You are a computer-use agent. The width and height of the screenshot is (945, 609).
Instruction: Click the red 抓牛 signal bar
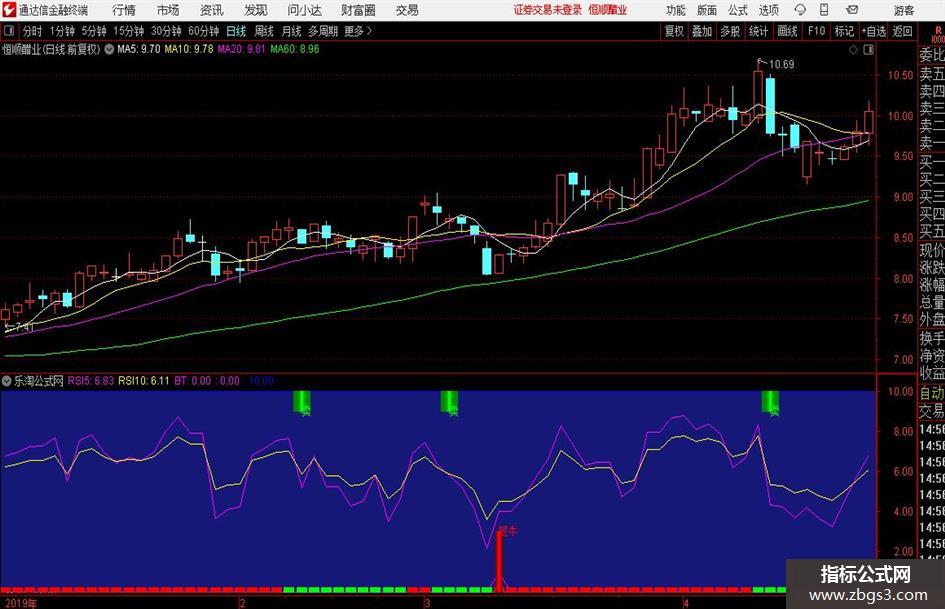499,560
